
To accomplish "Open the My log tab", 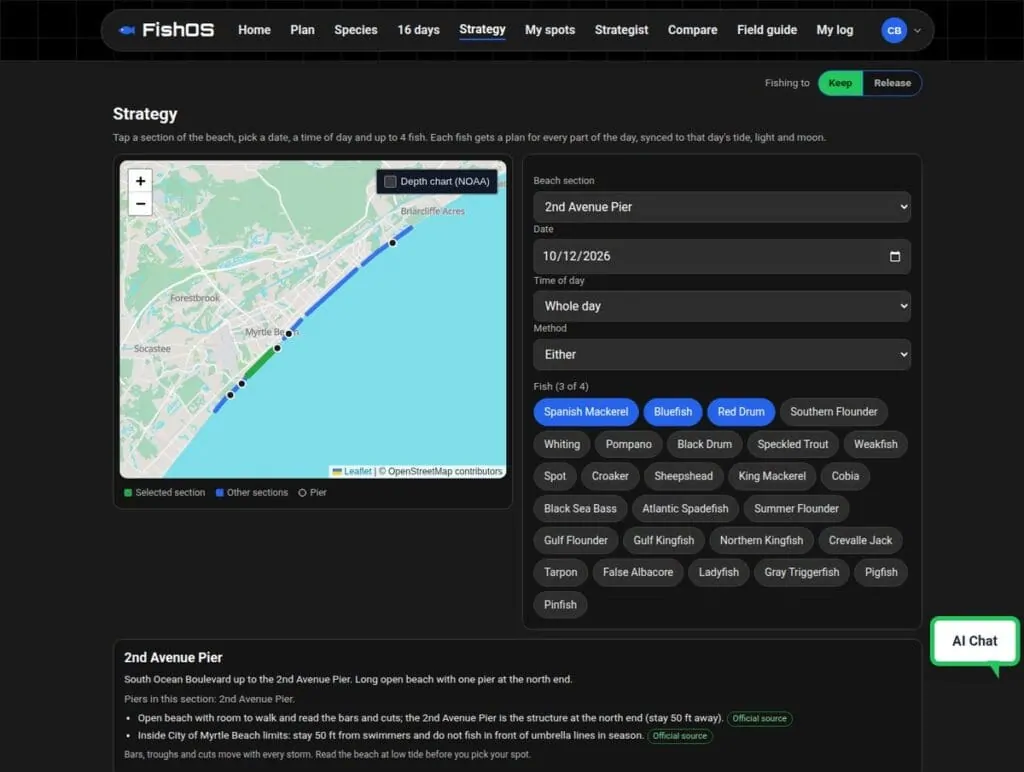I will [835, 30].
